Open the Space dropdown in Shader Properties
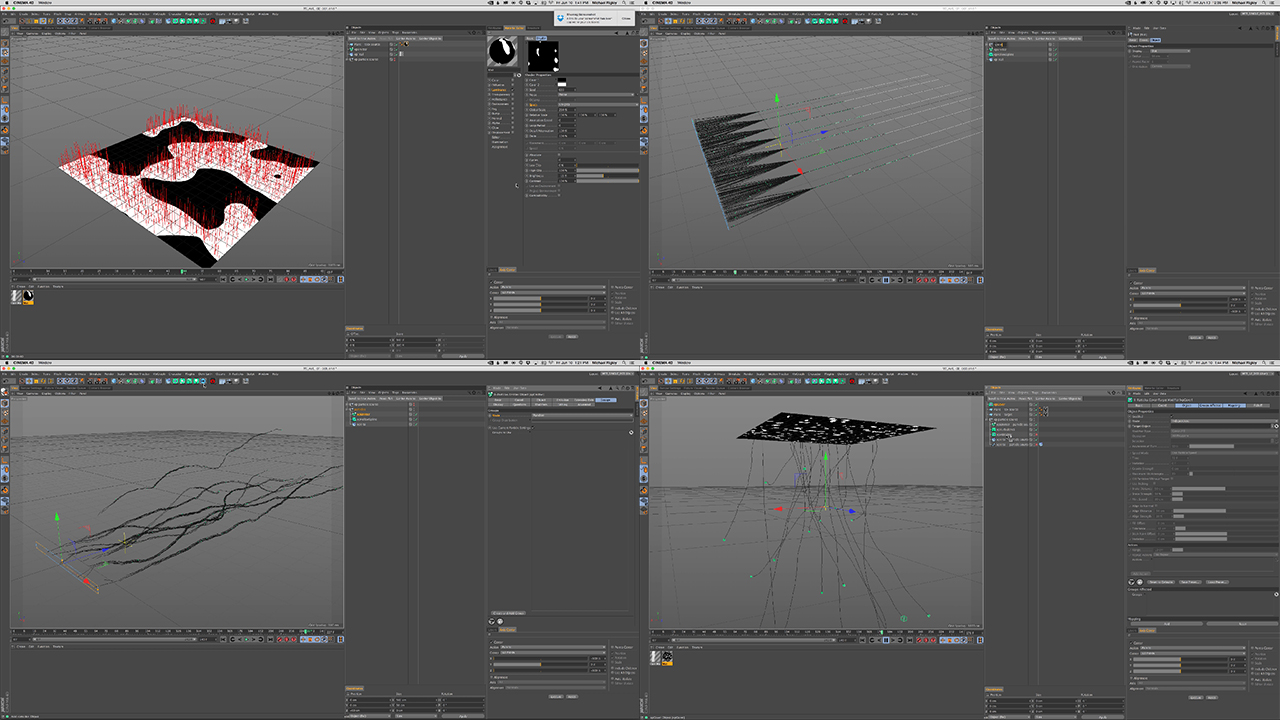 click(598, 105)
